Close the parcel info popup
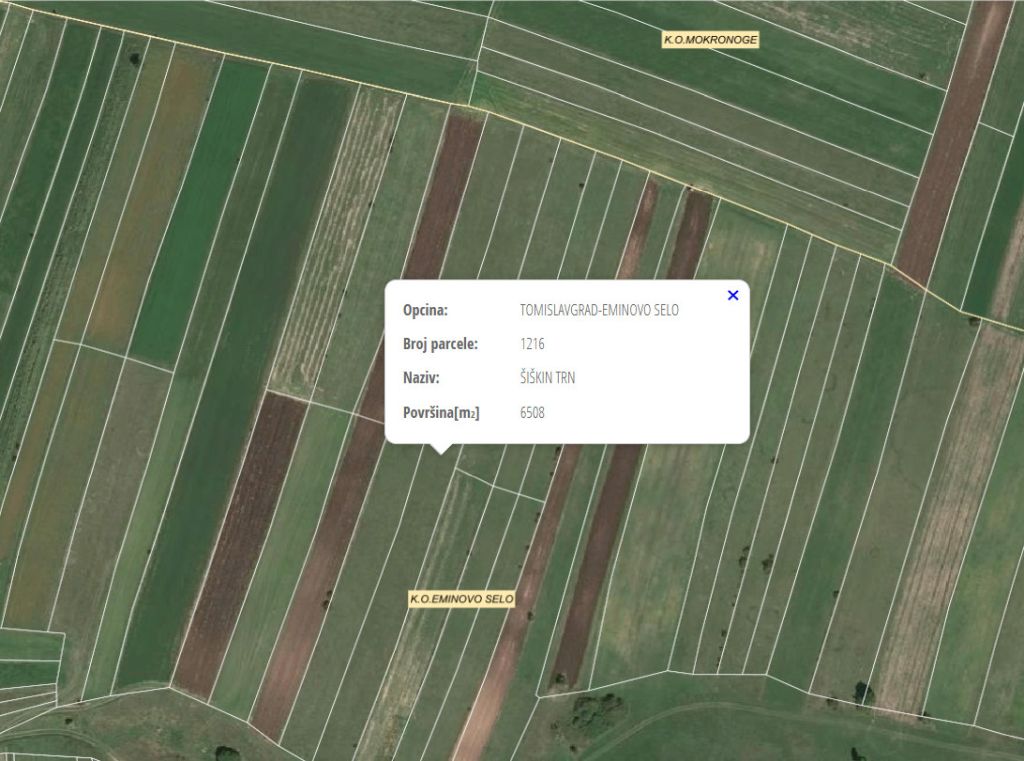 [733, 295]
